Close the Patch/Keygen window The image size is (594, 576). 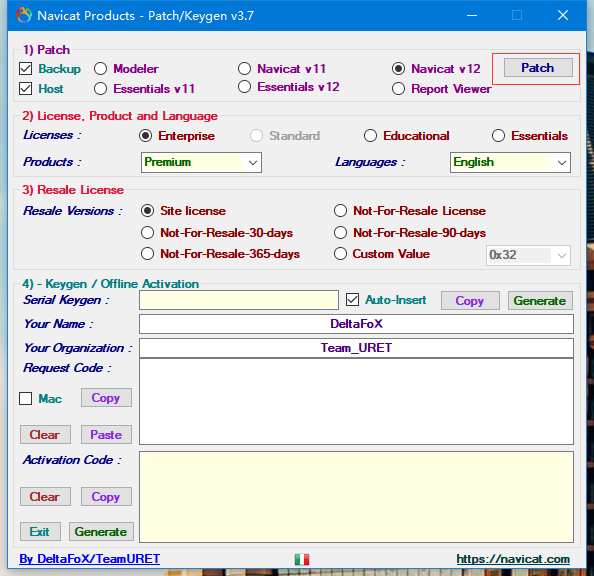tap(563, 16)
